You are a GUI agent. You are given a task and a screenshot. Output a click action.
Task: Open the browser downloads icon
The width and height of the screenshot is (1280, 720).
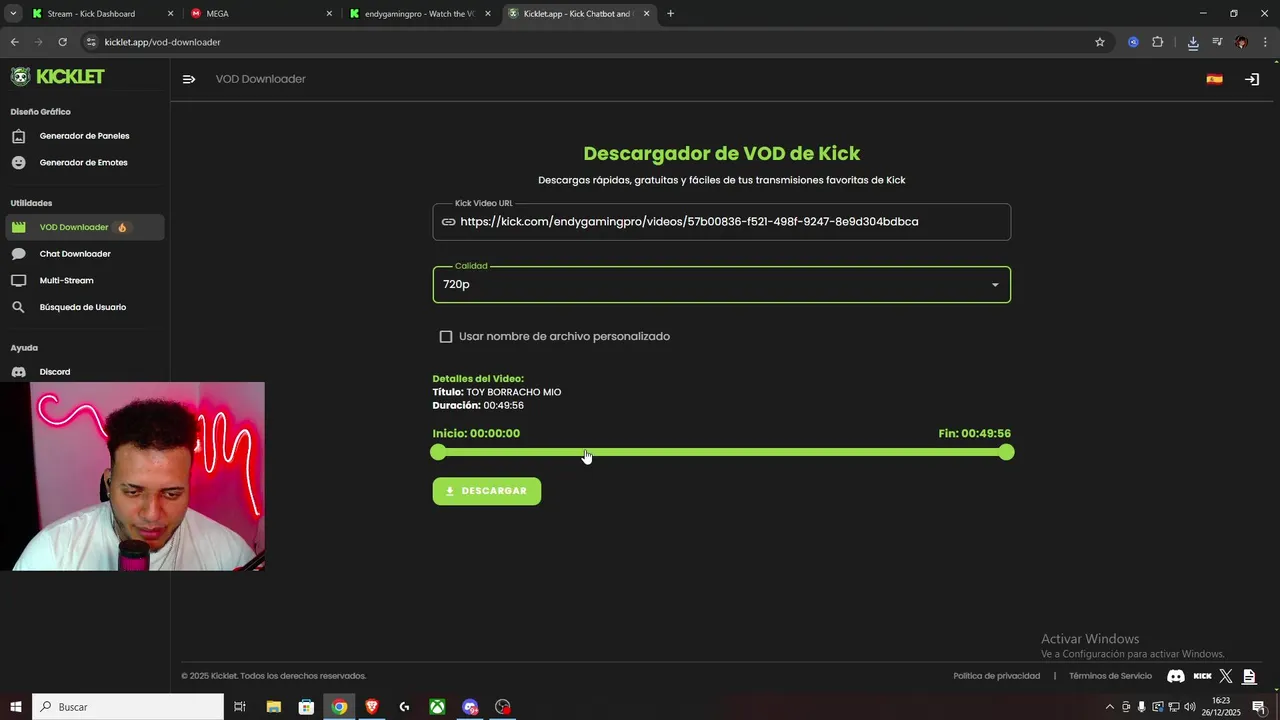point(1193,42)
